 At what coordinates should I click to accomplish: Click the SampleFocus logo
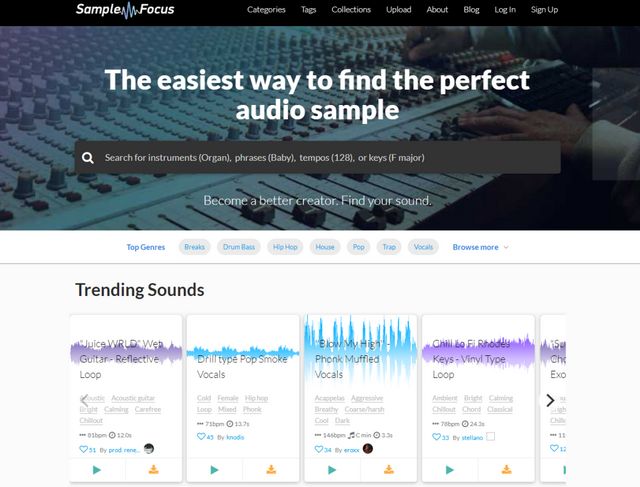(x=125, y=10)
